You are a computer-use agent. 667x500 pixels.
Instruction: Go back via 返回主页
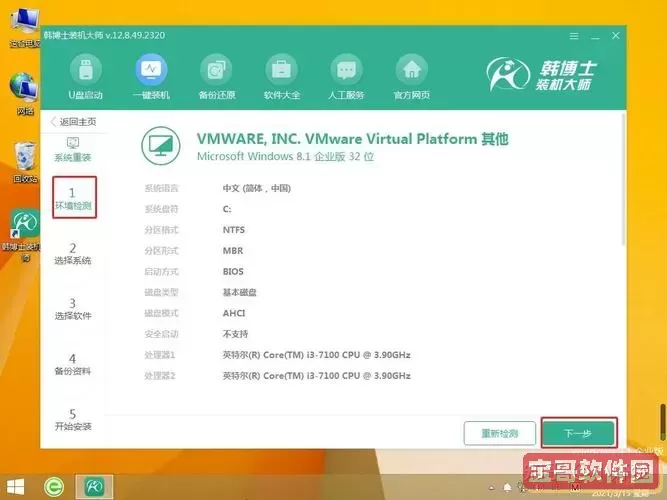[73, 122]
